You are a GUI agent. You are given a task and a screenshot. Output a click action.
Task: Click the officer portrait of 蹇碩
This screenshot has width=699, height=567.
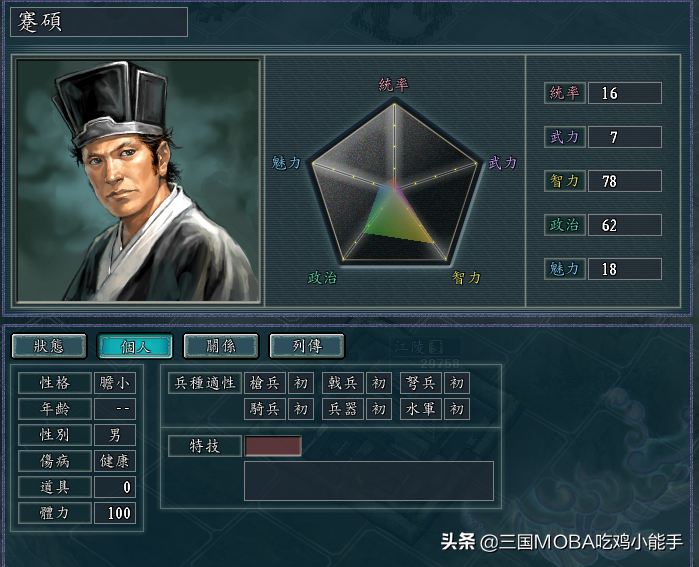[x=138, y=181]
